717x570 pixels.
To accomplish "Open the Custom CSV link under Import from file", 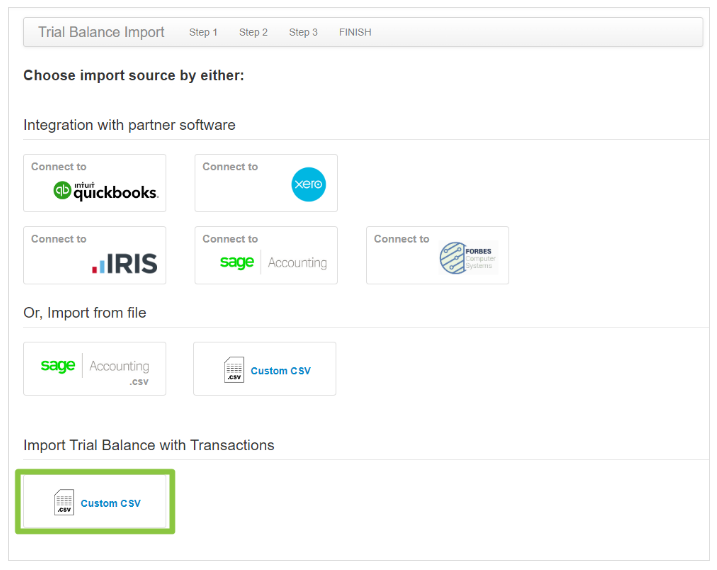I will tap(280, 371).
